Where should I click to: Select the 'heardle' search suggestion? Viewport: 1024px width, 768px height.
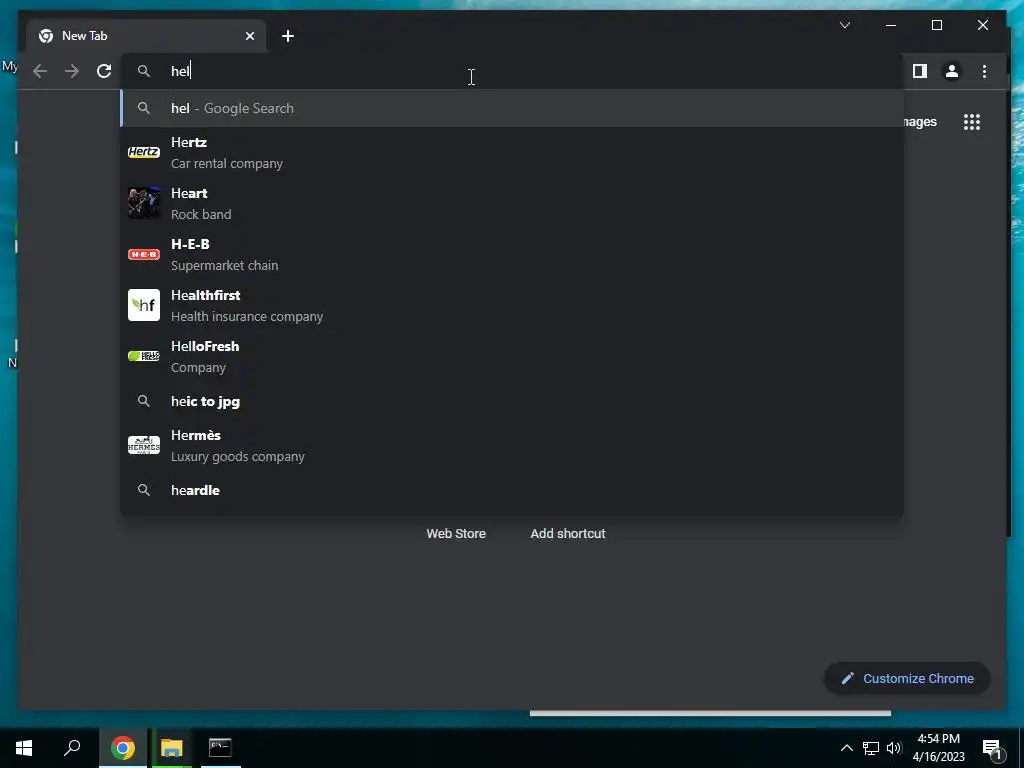pos(512,490)
